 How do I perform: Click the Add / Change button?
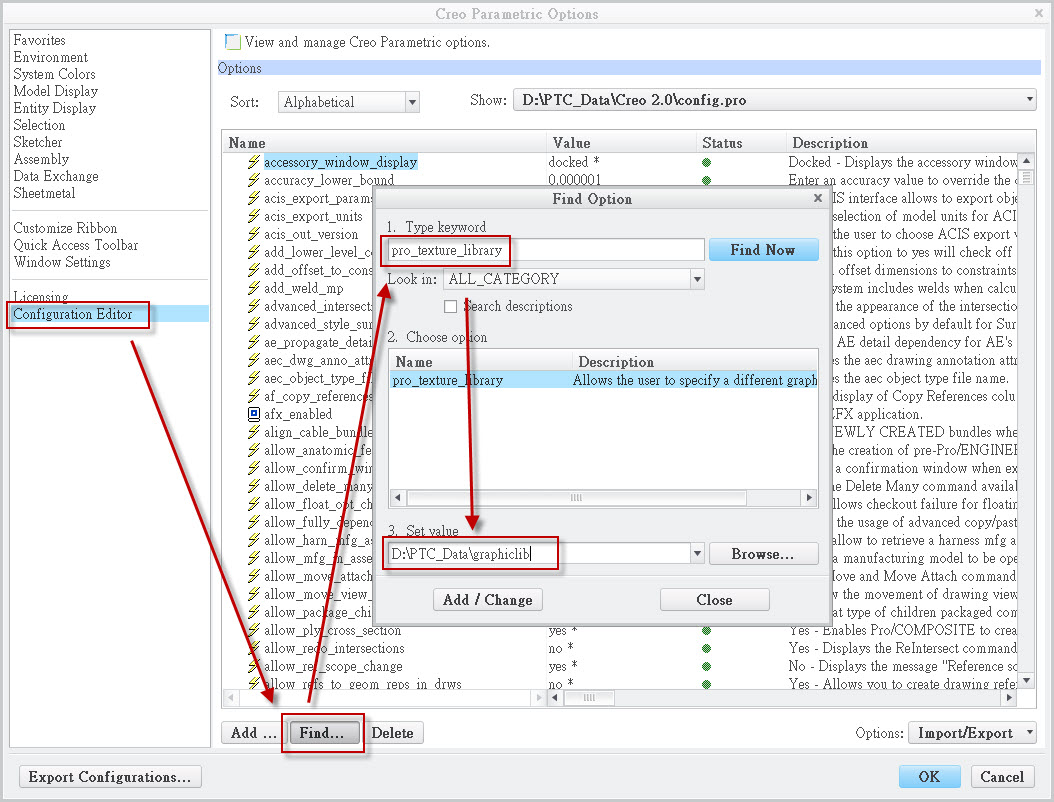tap(488, 600)
